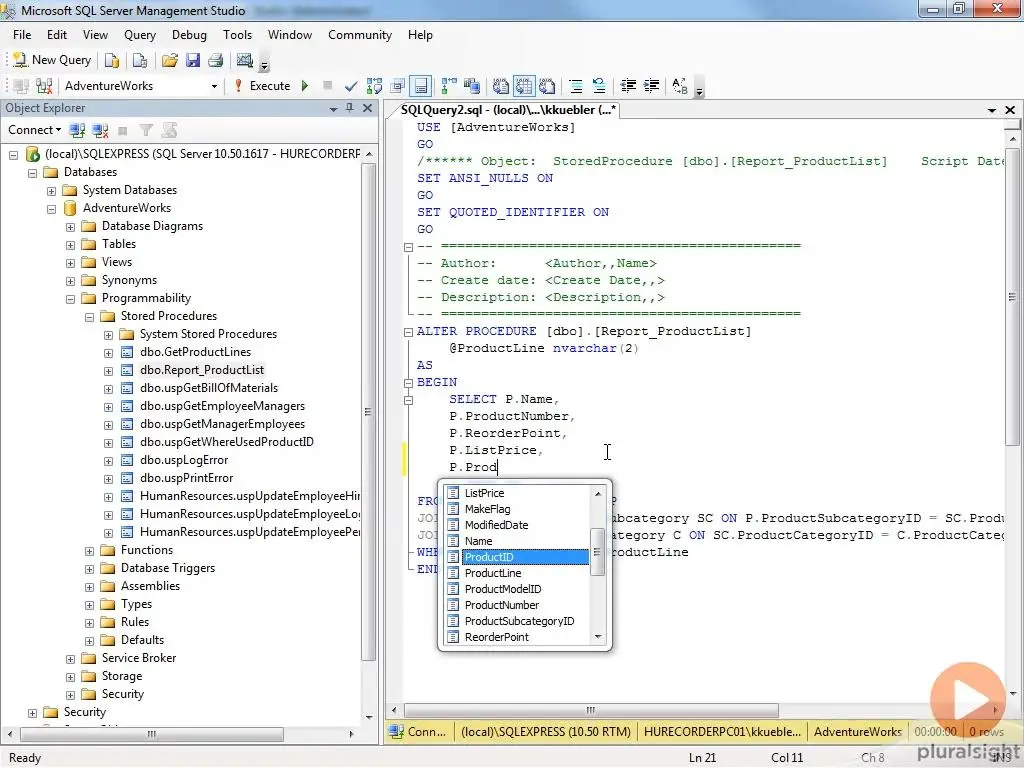Click the green Debug play icon

[305, 86]
